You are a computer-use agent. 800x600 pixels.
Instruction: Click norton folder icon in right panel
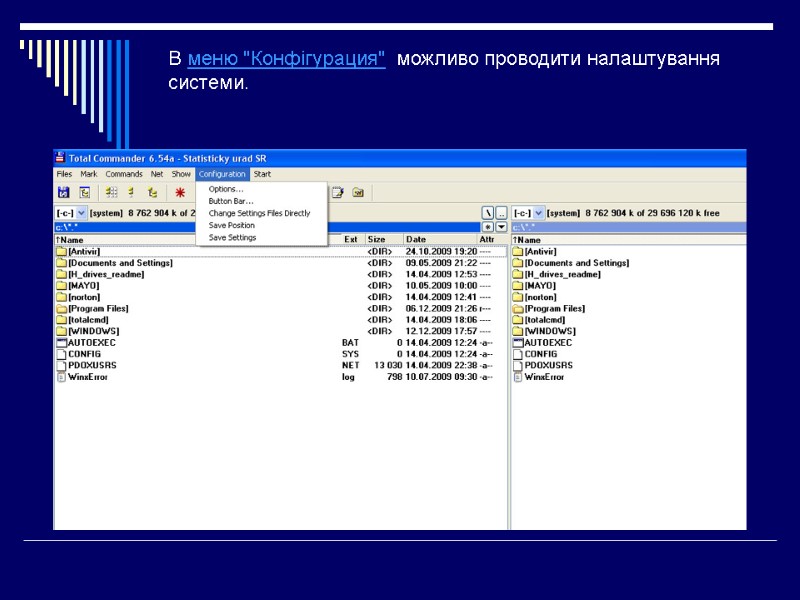click(x=518, y=297)
